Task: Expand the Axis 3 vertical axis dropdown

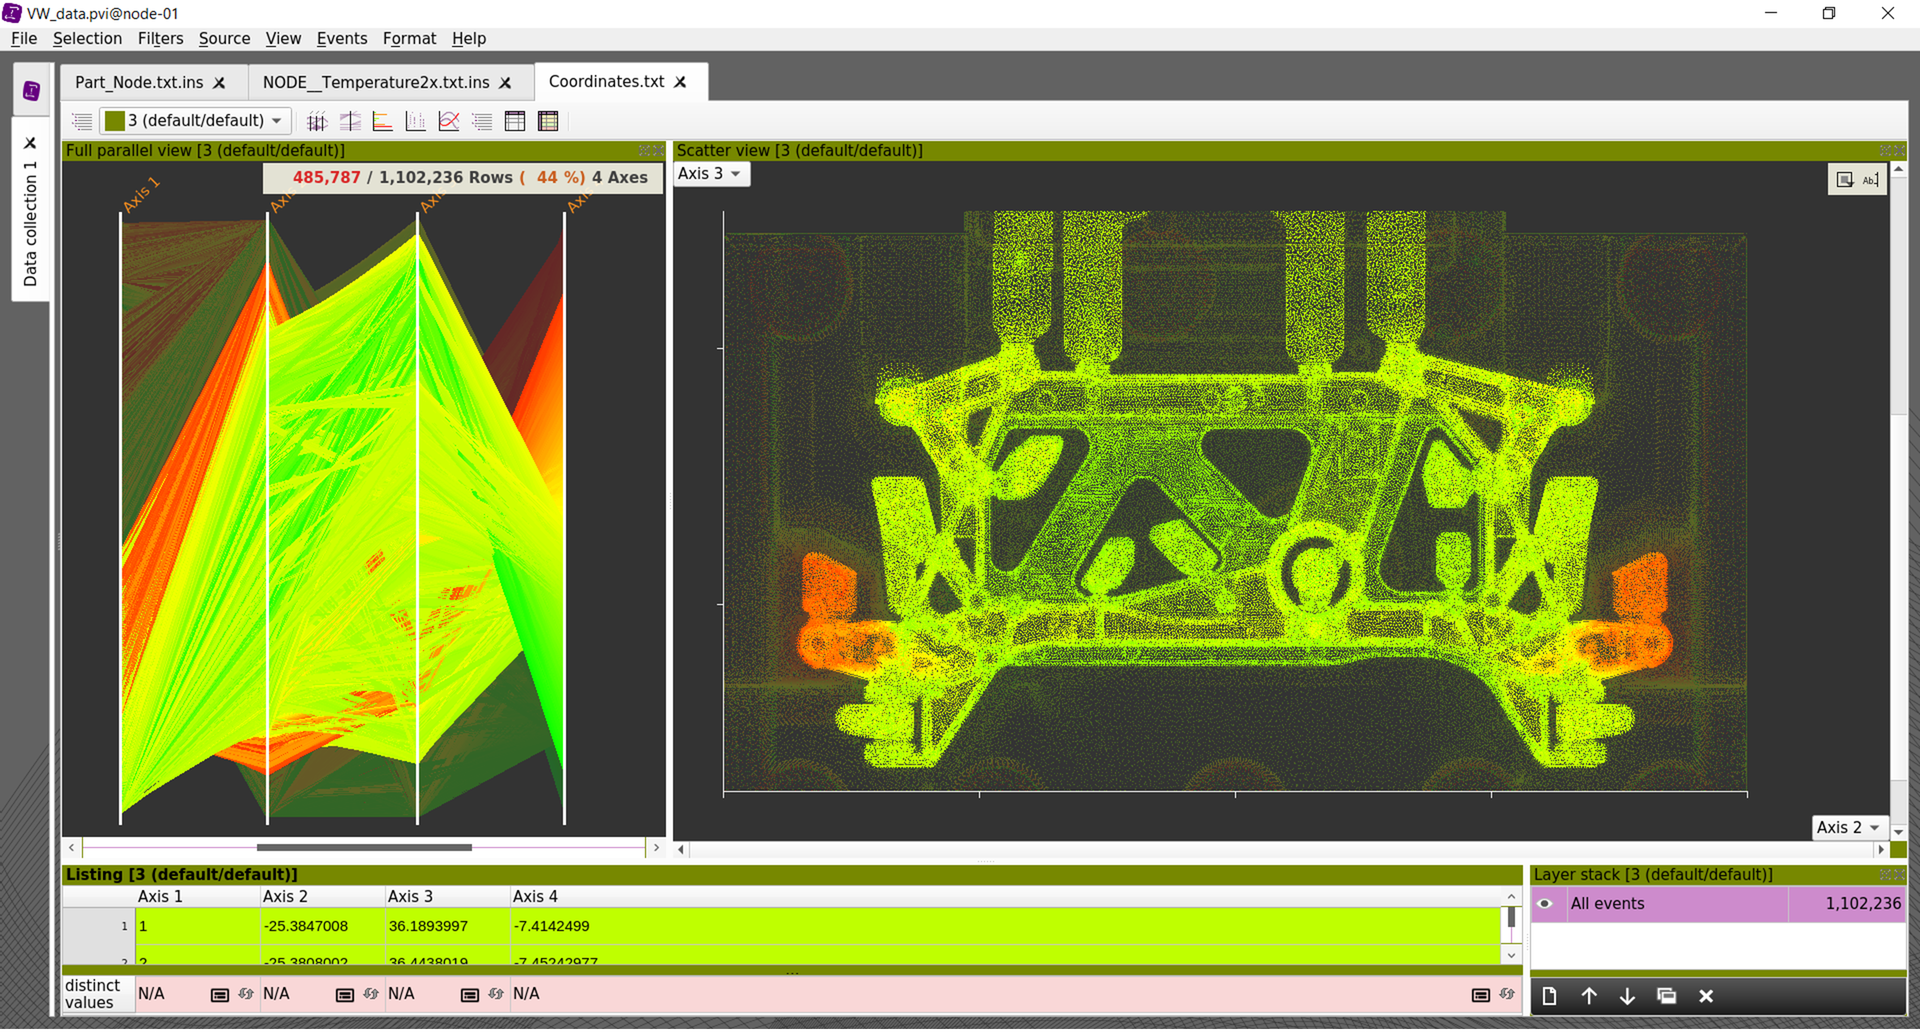Action: click(x=710, y=174)
